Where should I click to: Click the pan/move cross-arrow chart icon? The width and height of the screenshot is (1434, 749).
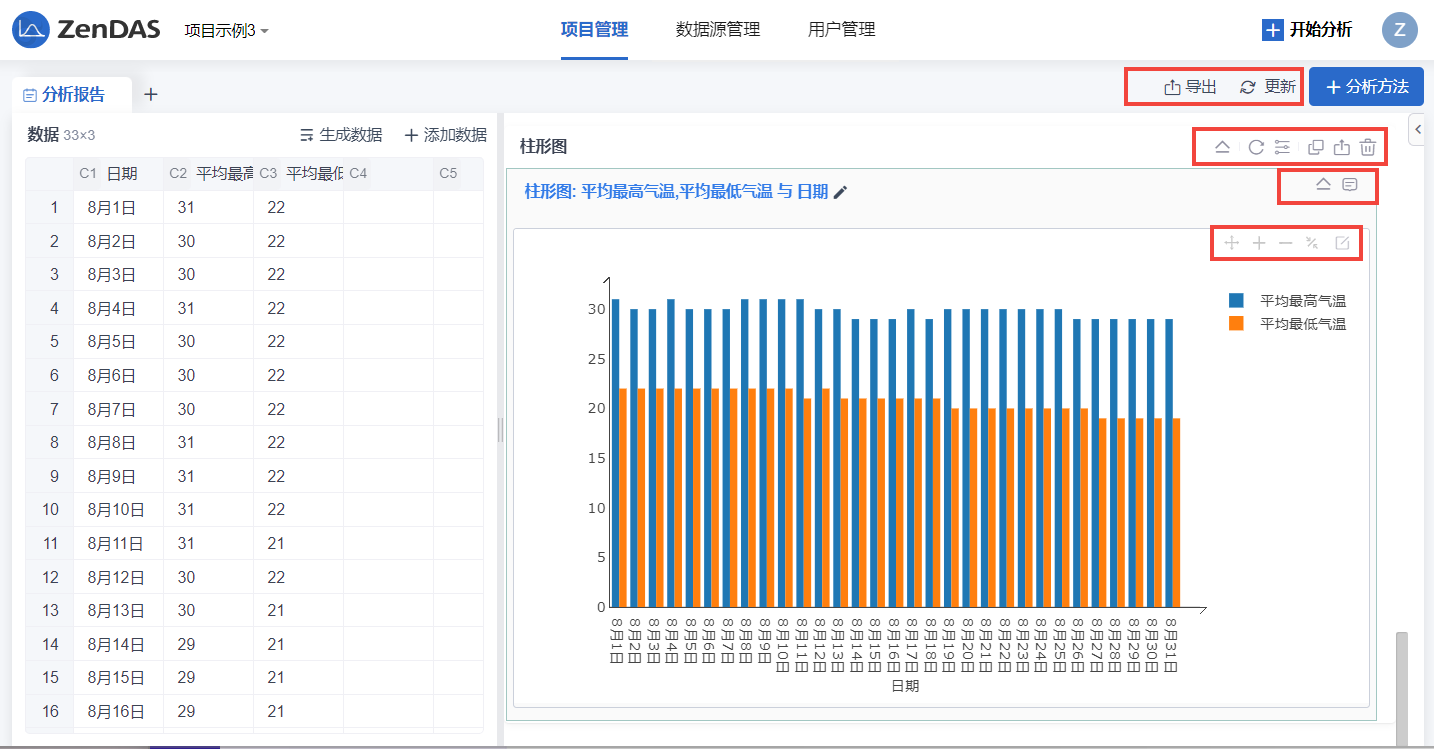click(1232, 243)
